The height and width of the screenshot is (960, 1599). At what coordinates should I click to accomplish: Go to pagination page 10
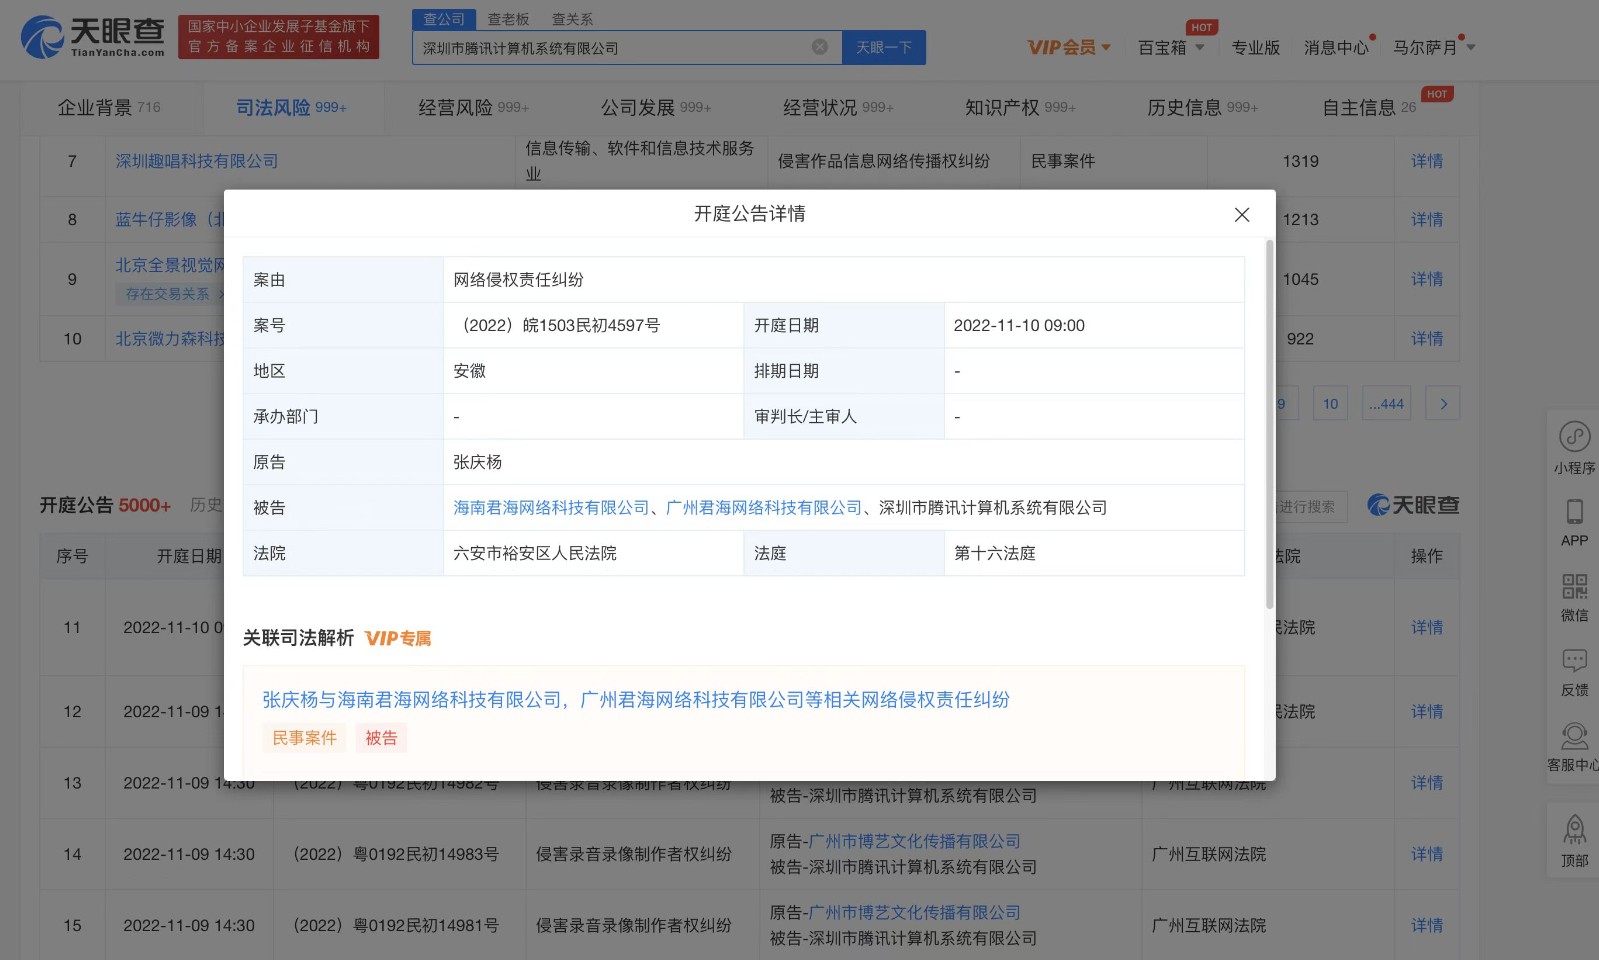click(1330, 404)
